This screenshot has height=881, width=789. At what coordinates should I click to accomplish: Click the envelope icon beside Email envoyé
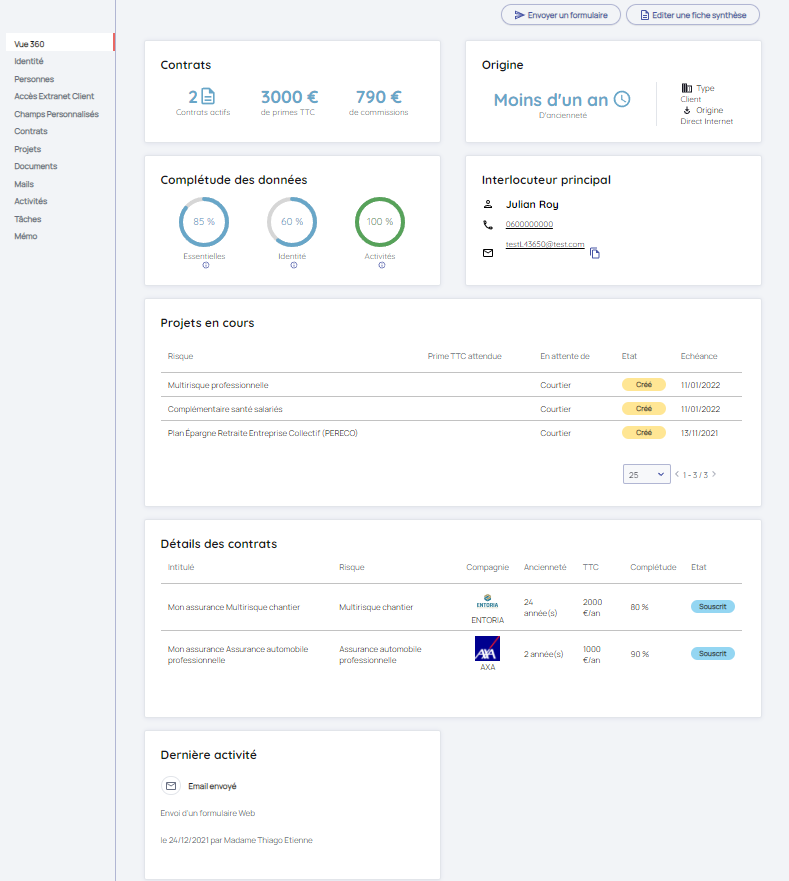pyautogui.click(x=171, y=786)
